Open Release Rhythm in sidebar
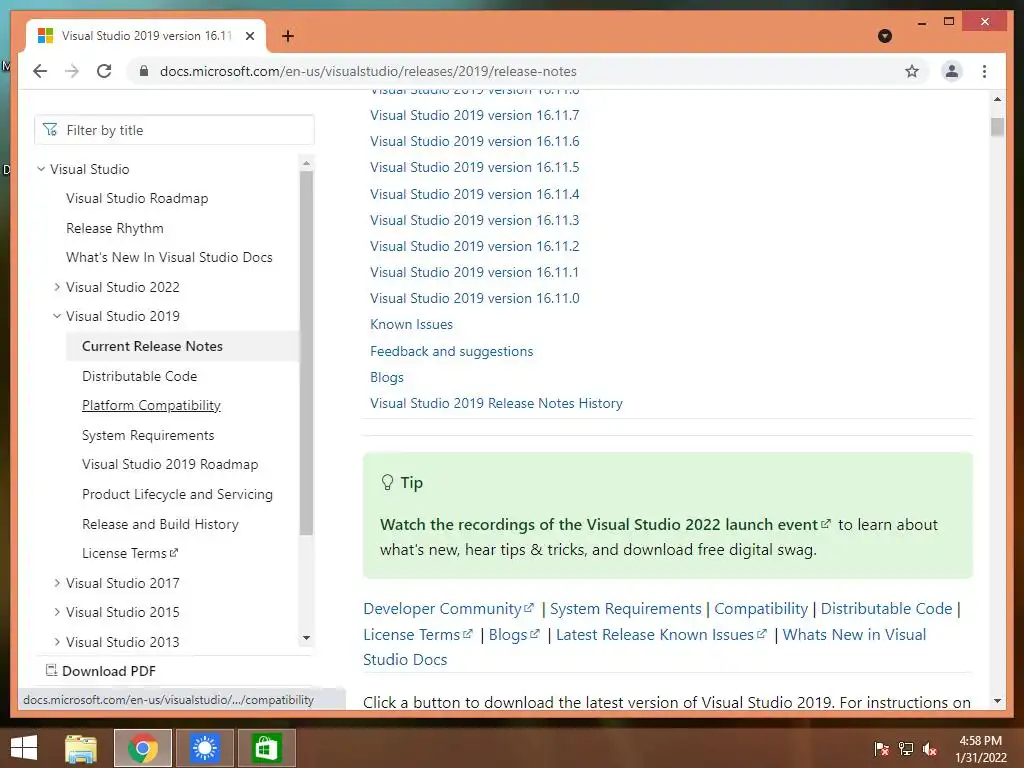 [115, 228]
